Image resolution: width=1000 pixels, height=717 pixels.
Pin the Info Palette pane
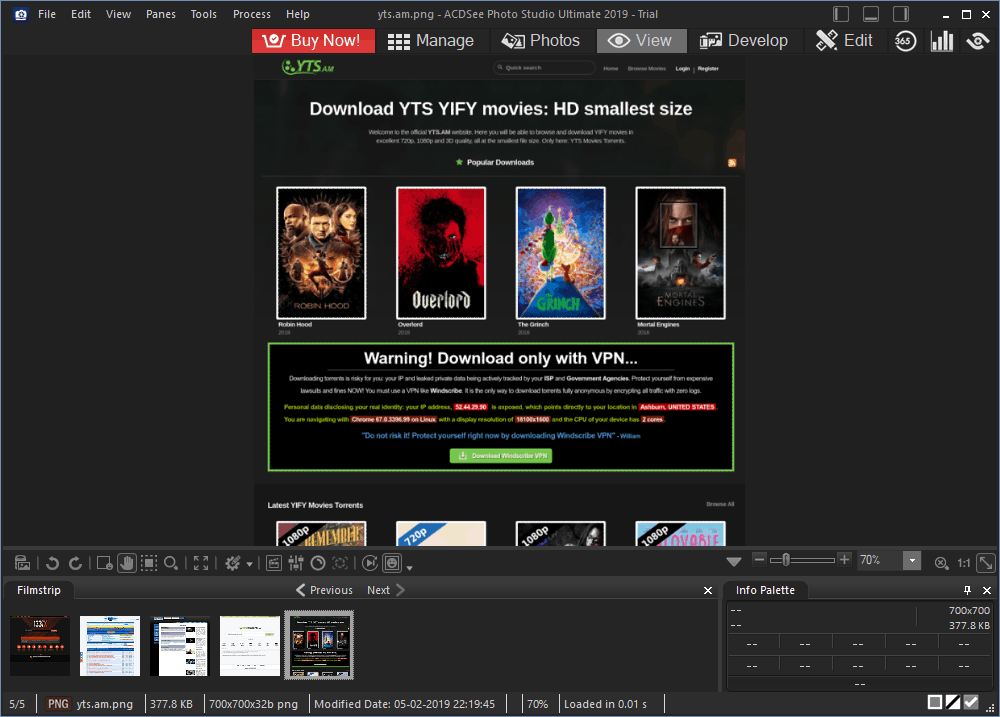coord(967,590)
